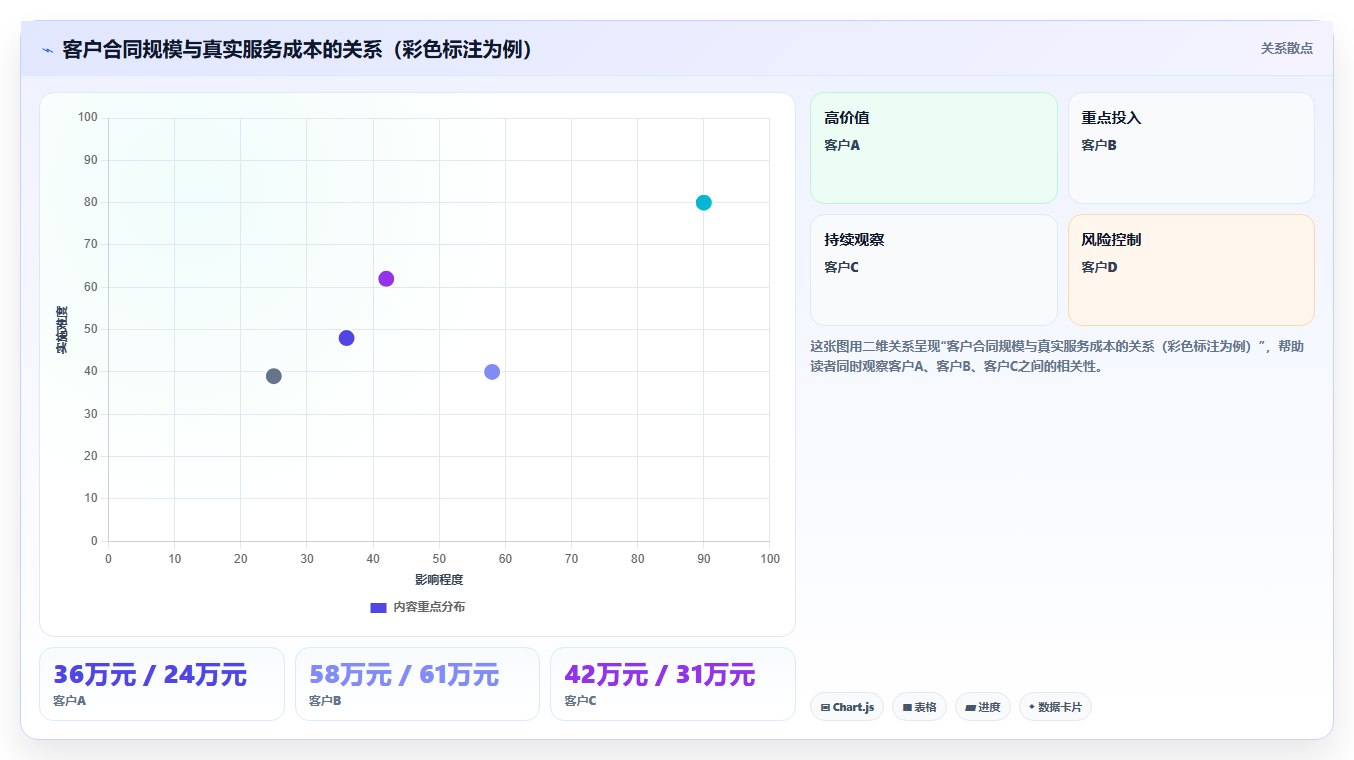The height and width of the screenshot is (760, 1354).
Task: Click the 60 tick on the x-axis
Action: tap(505, 559)
